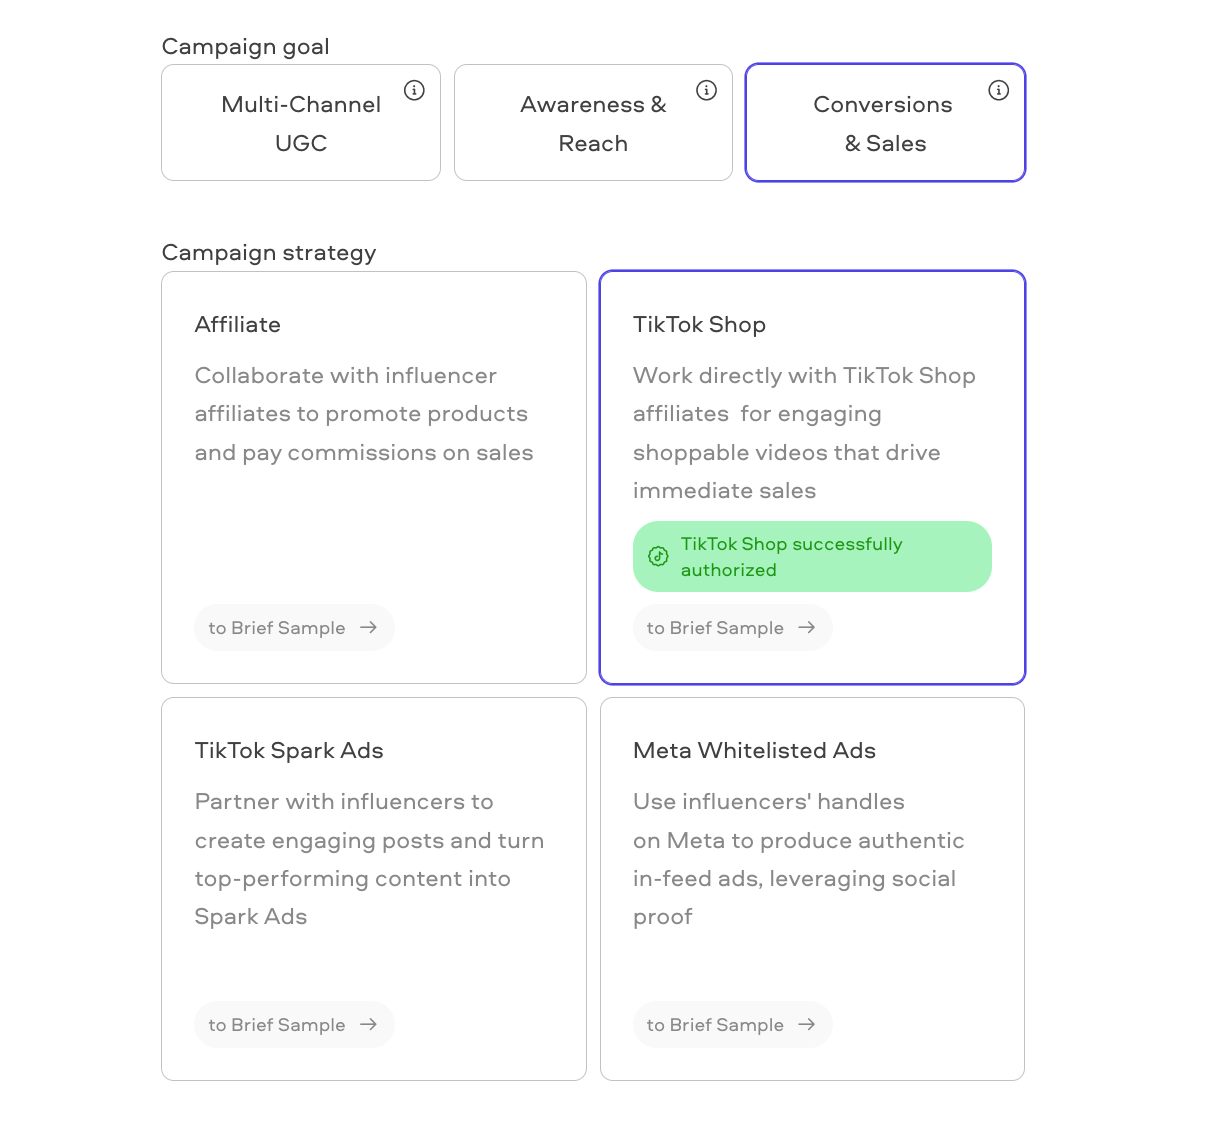This screenshot has width=1220, height=1124.
Task: Open info icon on Conversions & Sales card
Action: 998,91
